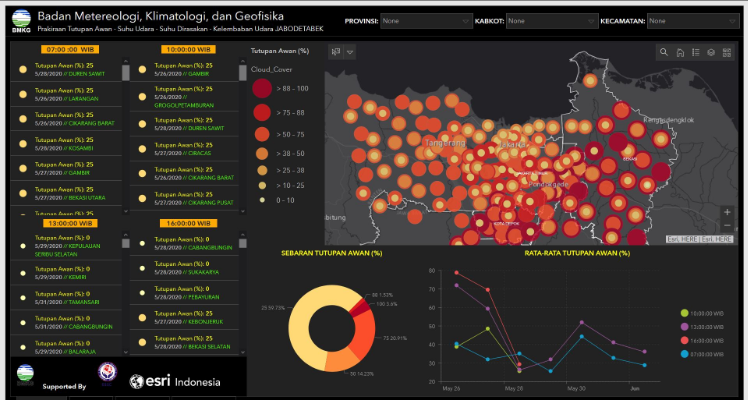Select GAMBIR entry in 10:00:00 list
748x400 pixels.
(185, 70)
